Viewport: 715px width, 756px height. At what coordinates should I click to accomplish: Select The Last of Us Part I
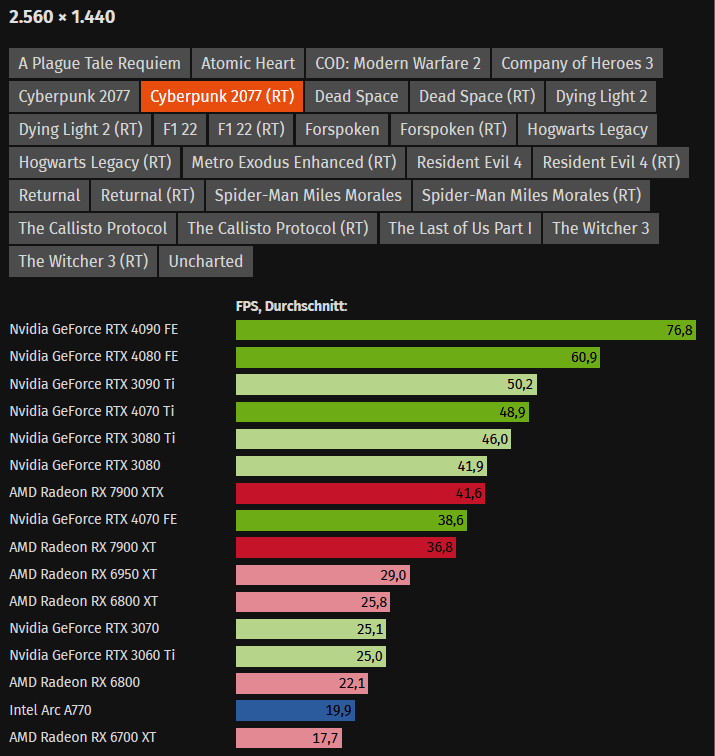pyautogui.click(x=460, y=228)
